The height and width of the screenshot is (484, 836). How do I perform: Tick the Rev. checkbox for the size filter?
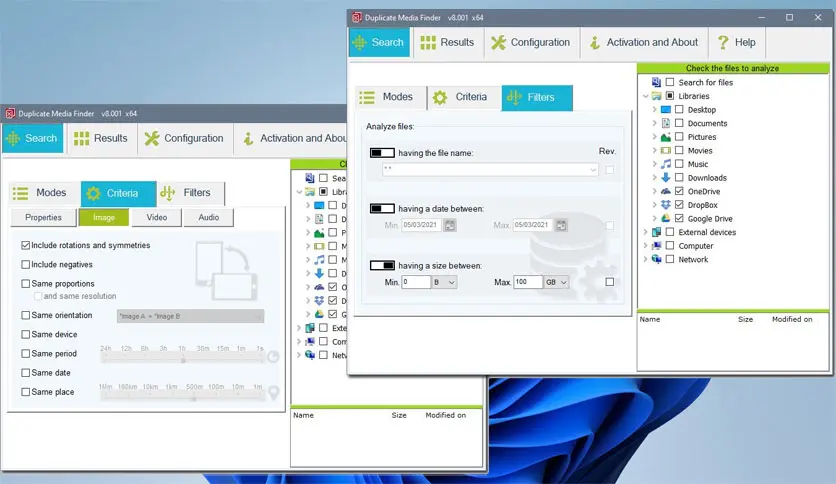[609, 282]
